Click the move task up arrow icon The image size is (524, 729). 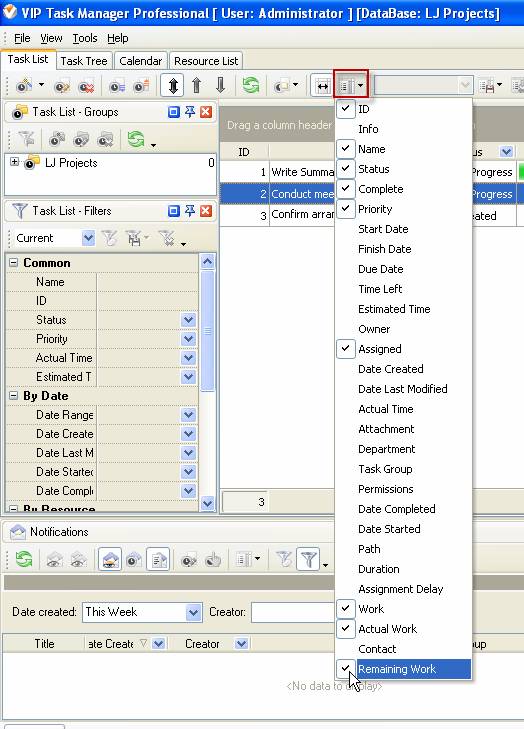[197, 86]
